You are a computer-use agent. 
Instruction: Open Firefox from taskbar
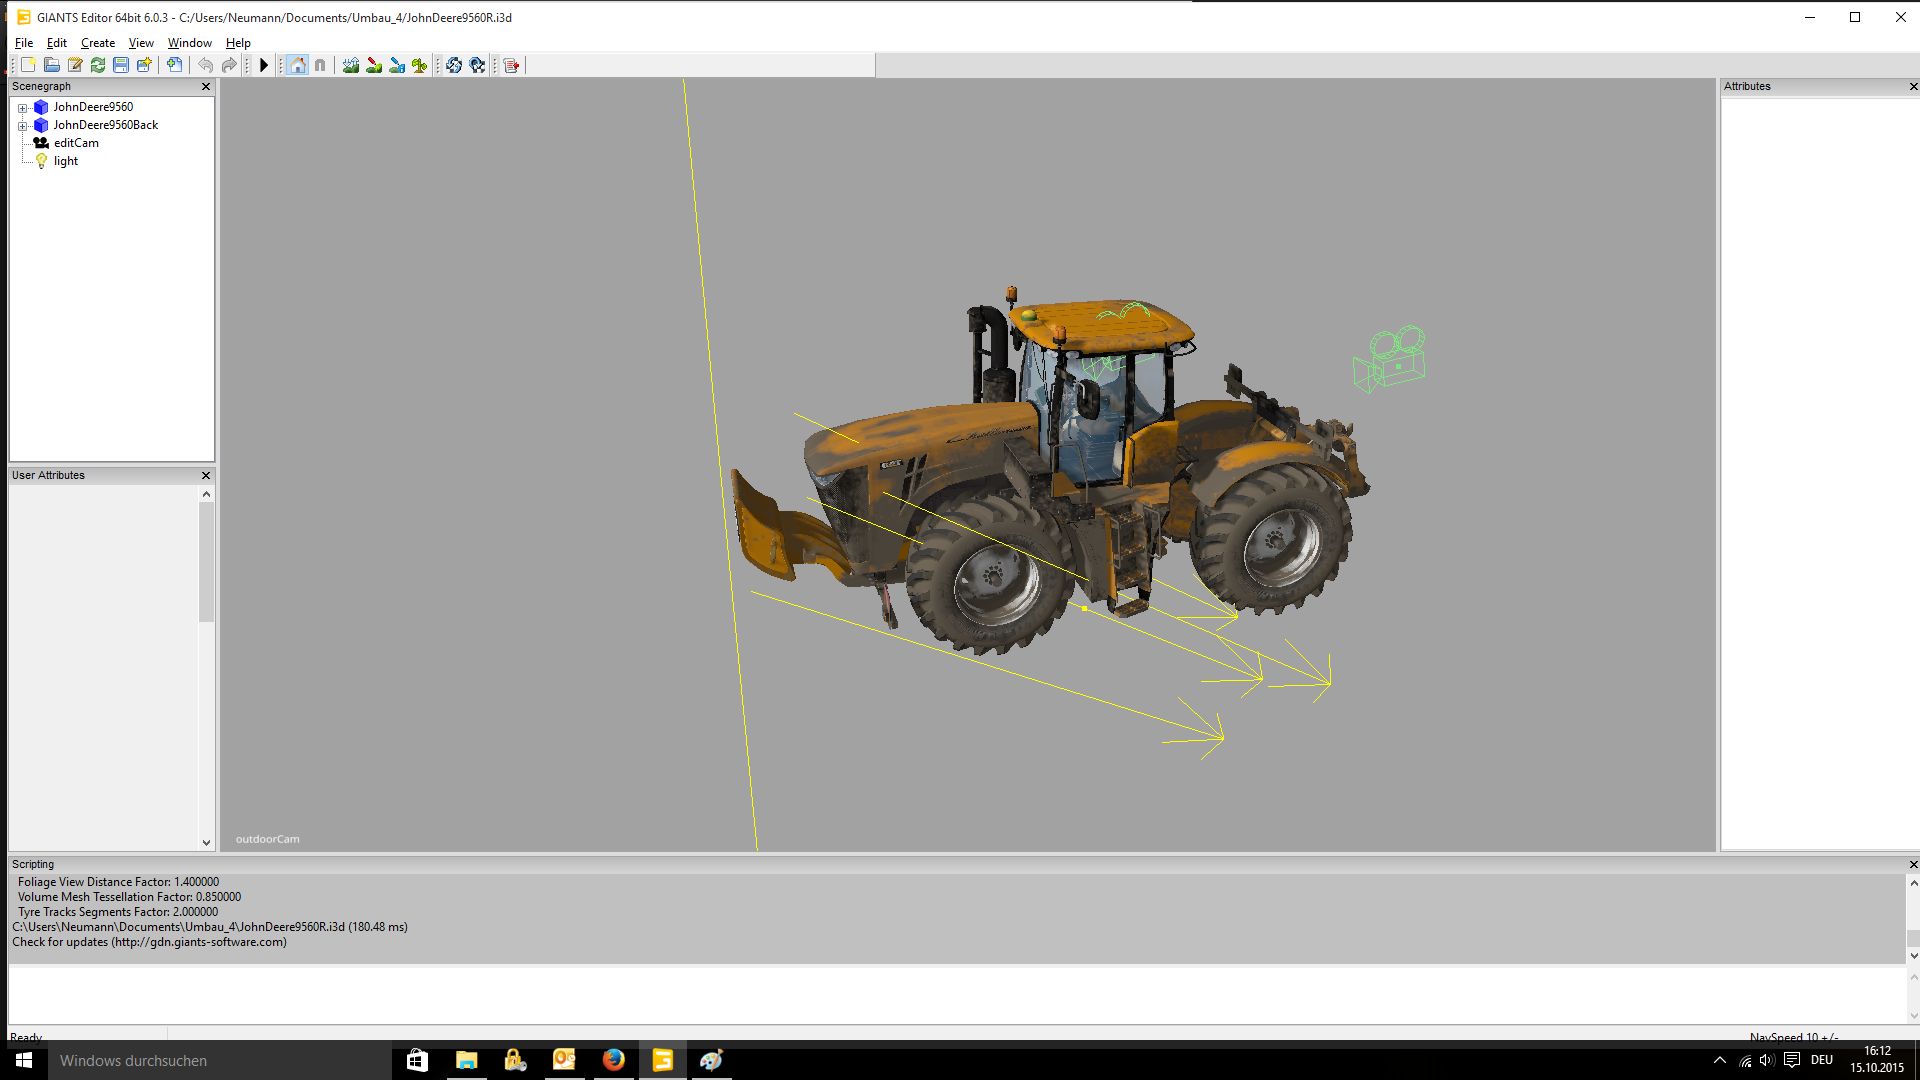[613, 1060]
